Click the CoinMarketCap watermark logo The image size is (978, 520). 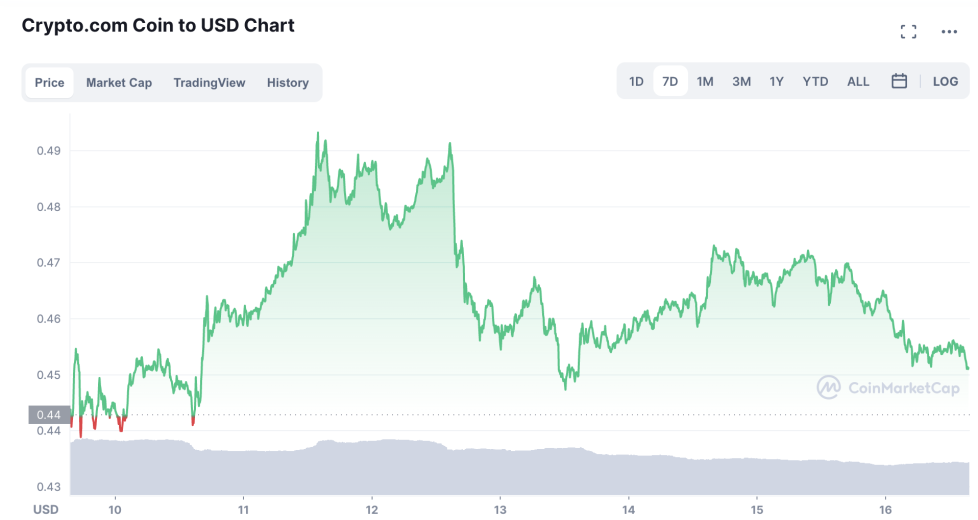(x=888, y=388)
